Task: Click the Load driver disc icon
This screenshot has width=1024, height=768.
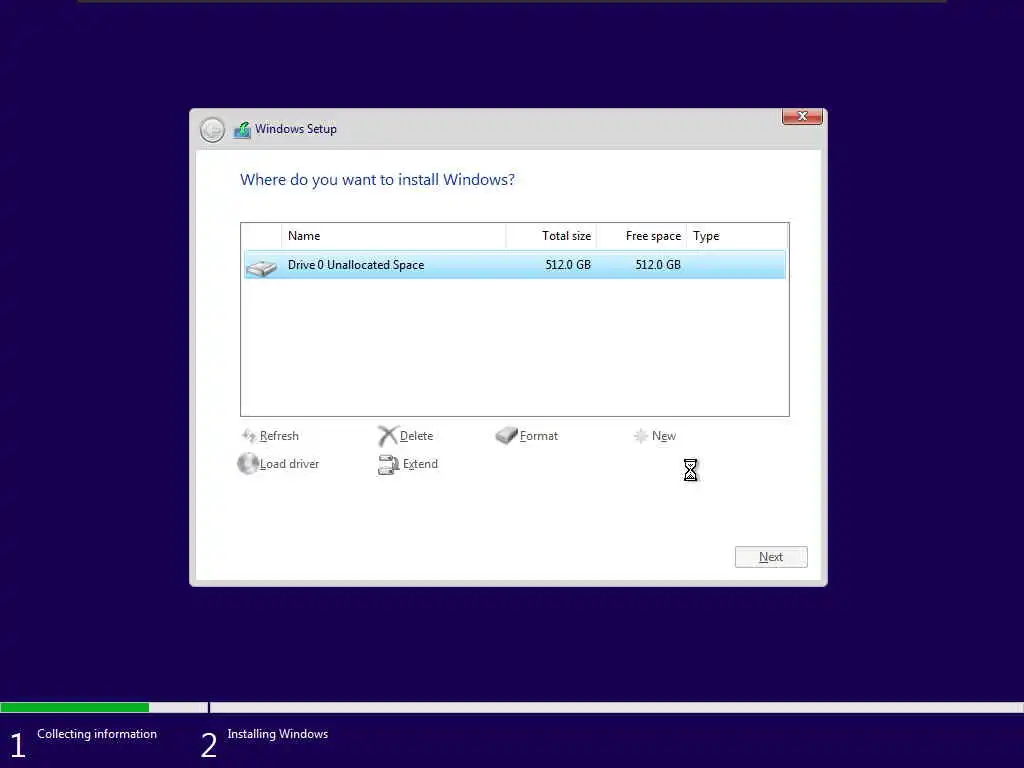Action: coord(248,464)
